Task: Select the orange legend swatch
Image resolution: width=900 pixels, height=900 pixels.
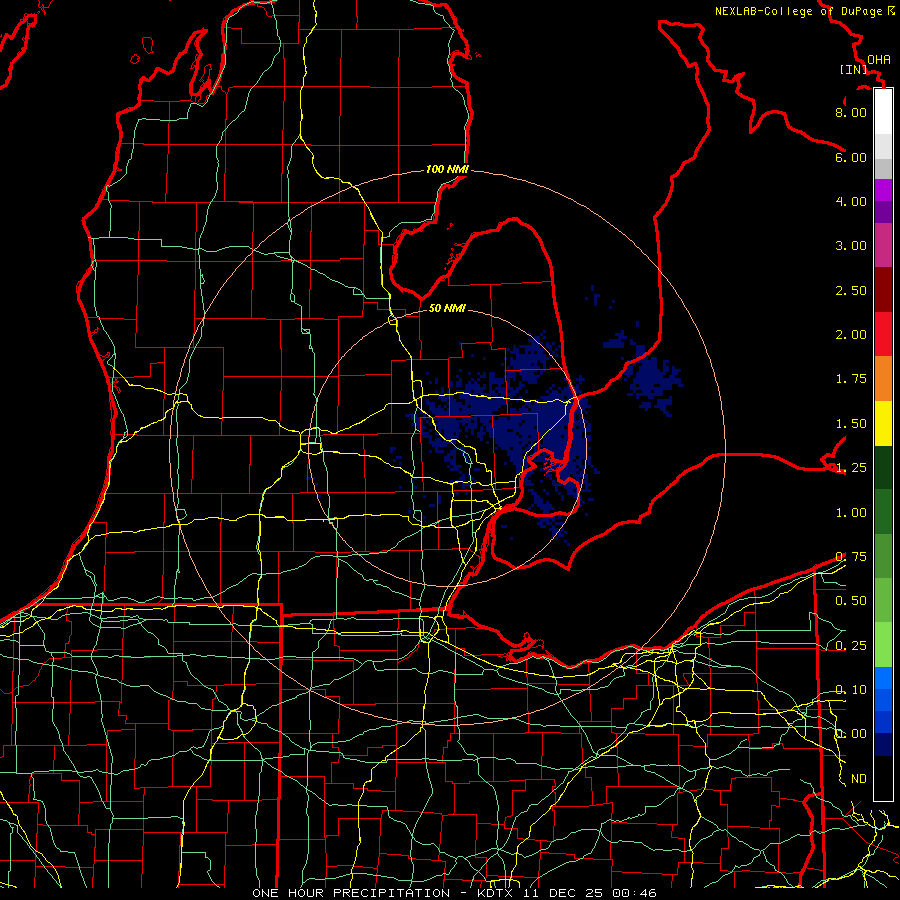Action: tap(883, 379)
